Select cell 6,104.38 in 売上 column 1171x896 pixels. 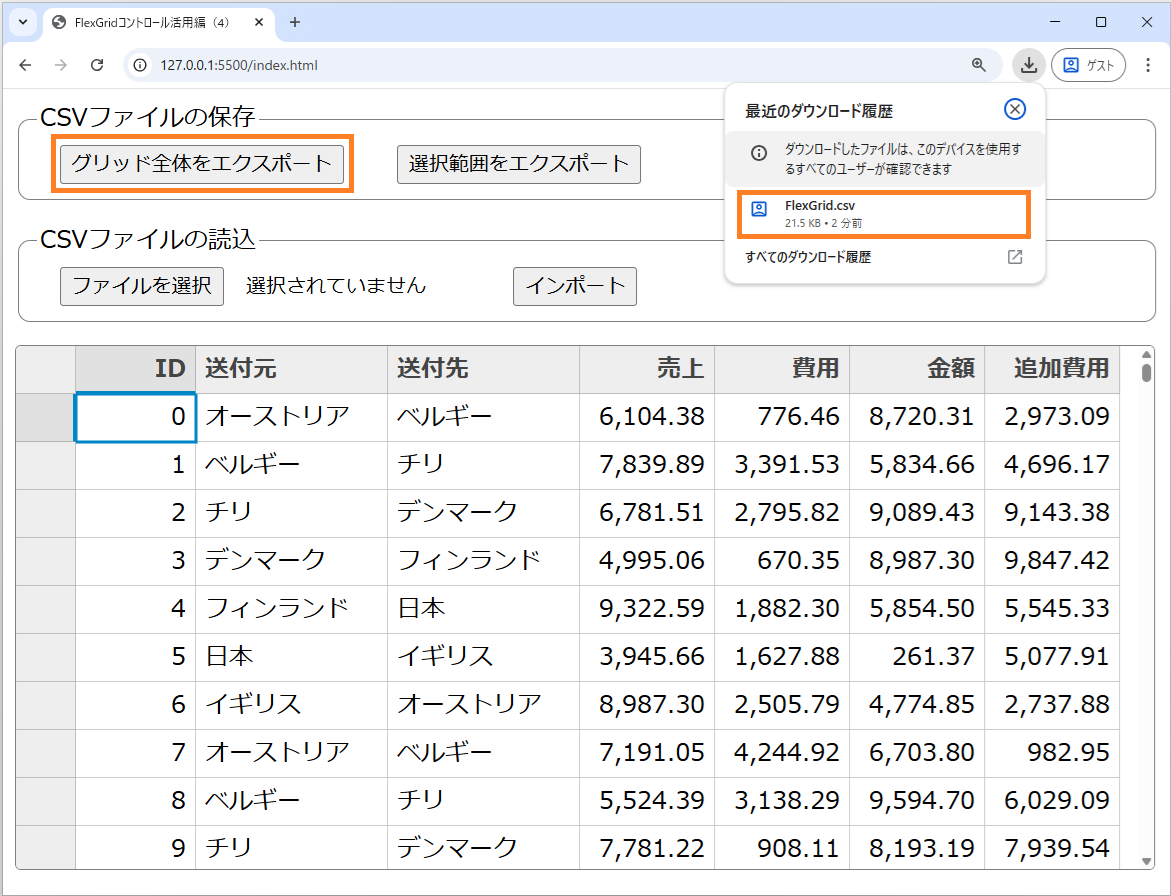coord(647,417)
